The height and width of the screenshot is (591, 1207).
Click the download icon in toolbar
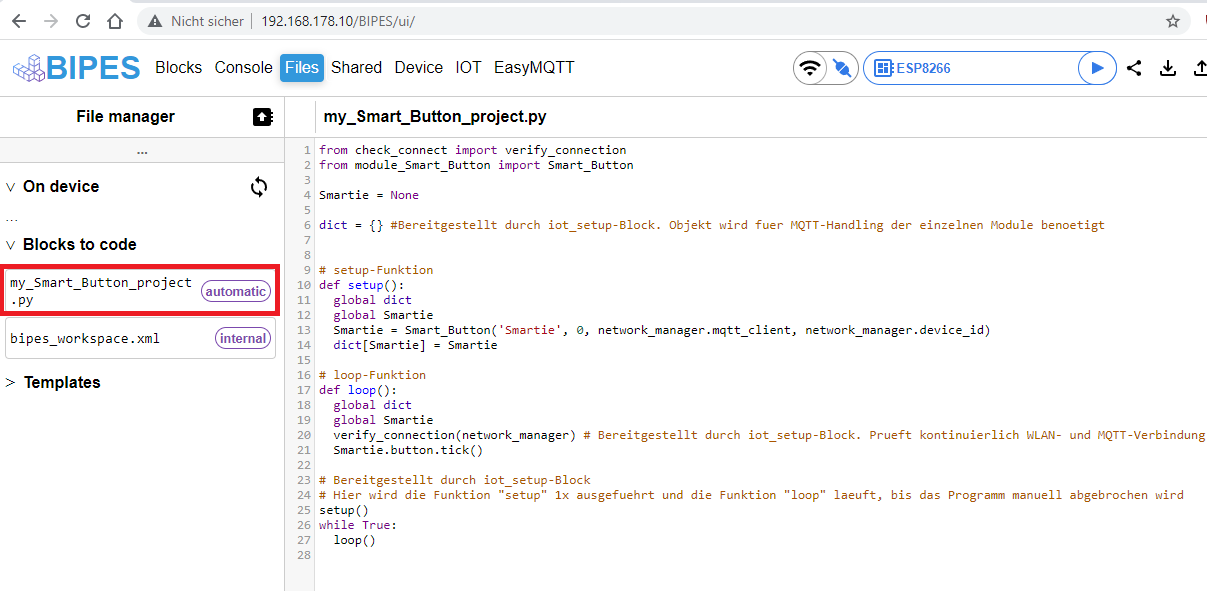click(x=1167, y=68)
